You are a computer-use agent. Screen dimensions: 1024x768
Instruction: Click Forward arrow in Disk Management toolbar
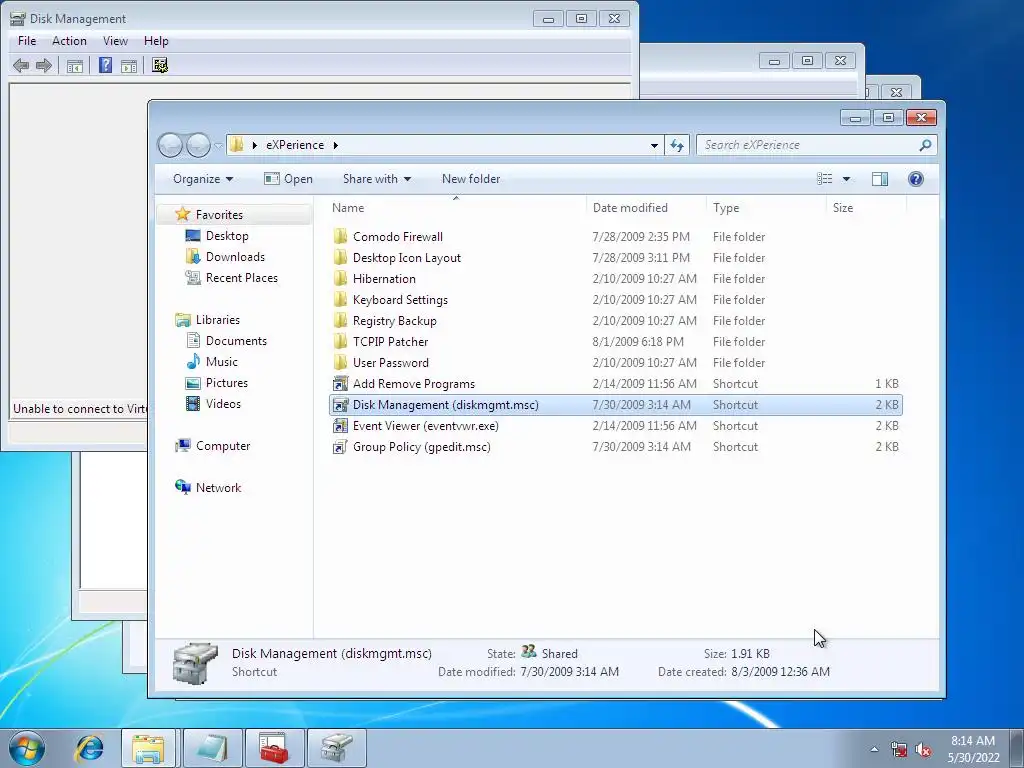click(44, 65)
